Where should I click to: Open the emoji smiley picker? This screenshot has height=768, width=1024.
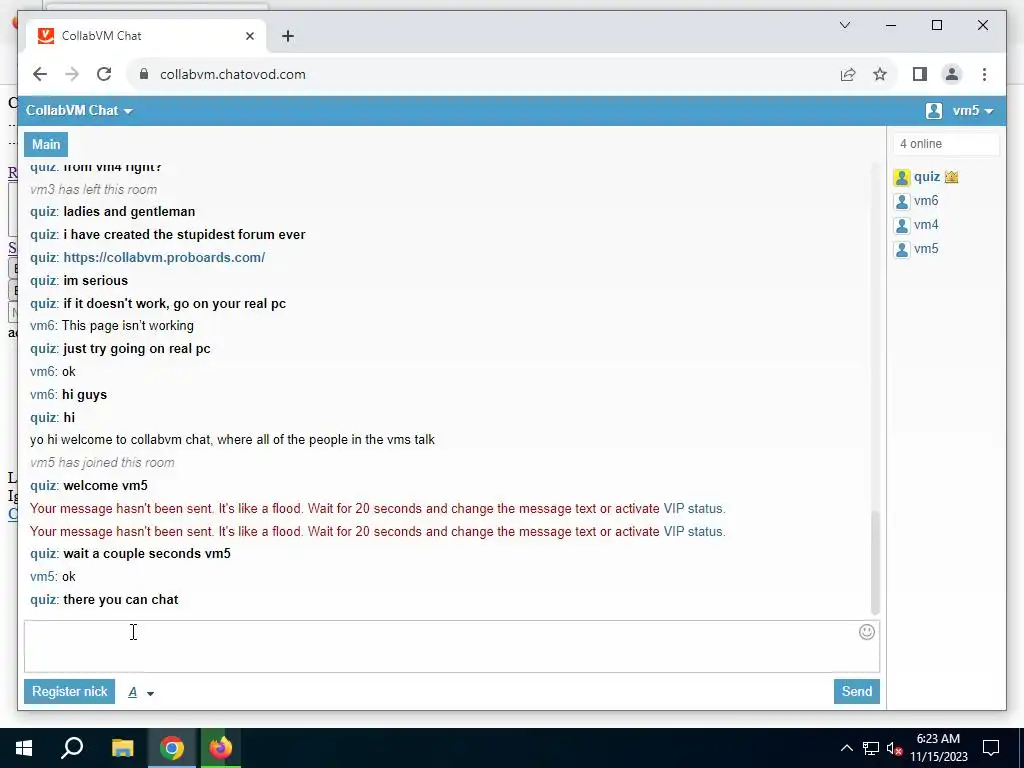point(867,632)
